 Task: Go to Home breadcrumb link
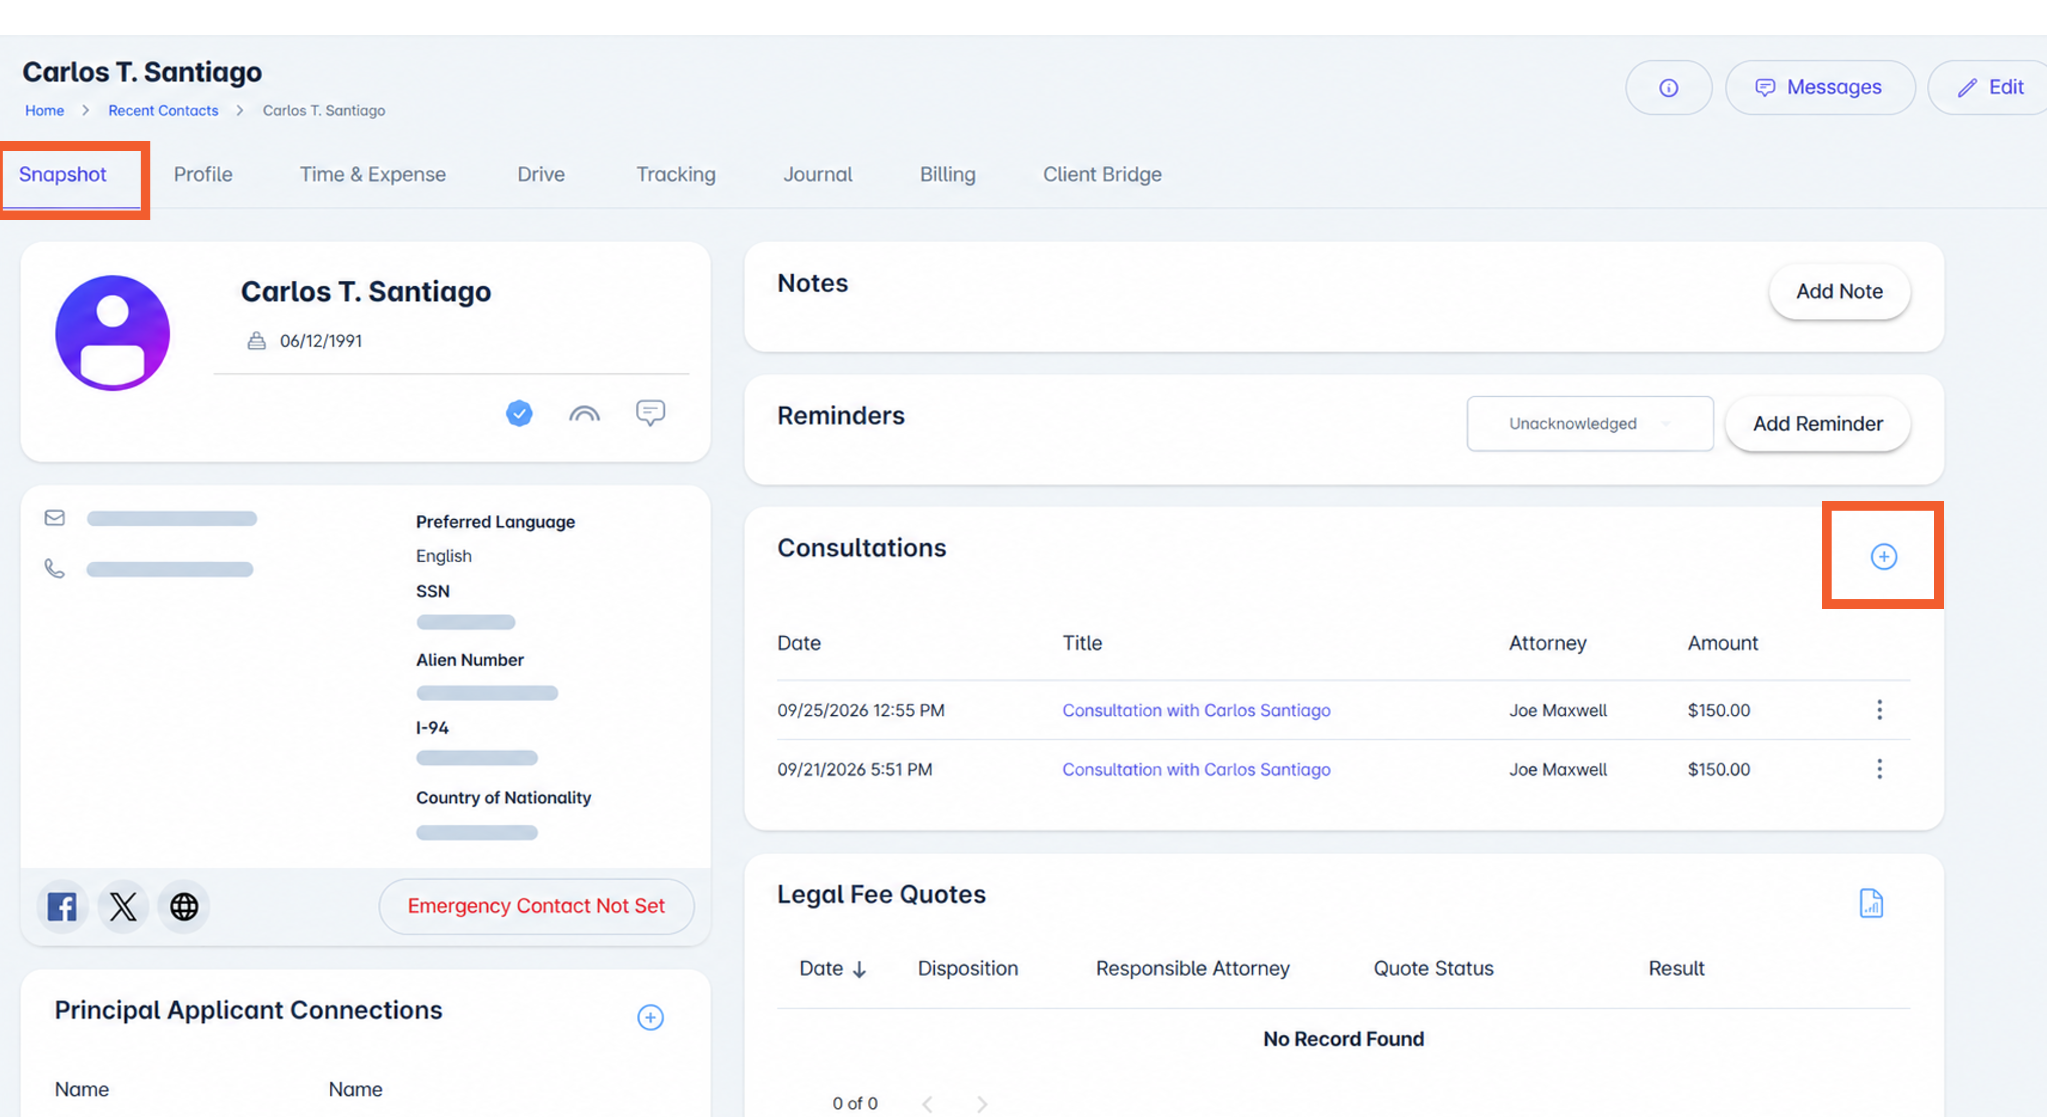(44, 111)
